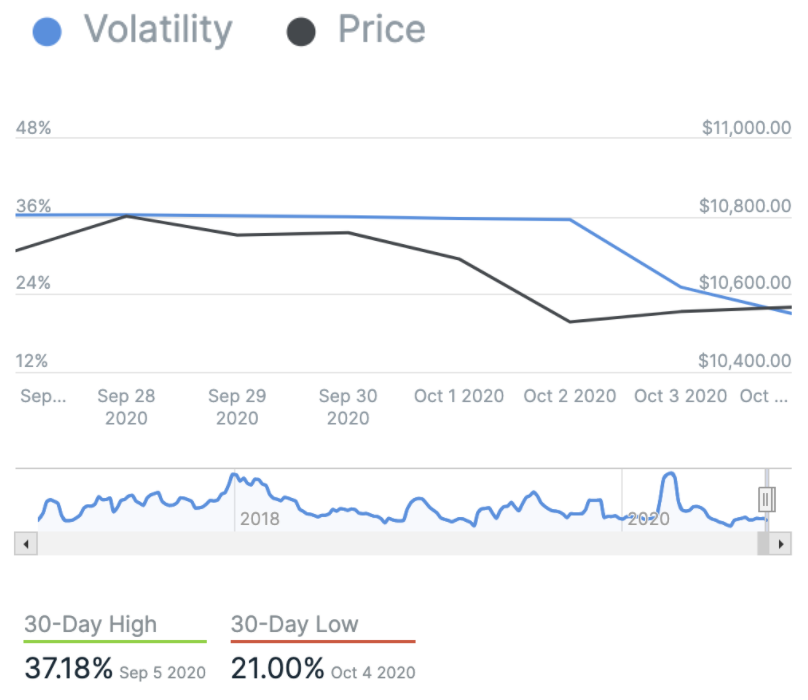This screenshot has height=700, width=808.
Task: Toggle the Volatility series label
Action: (x=158, y=30)
